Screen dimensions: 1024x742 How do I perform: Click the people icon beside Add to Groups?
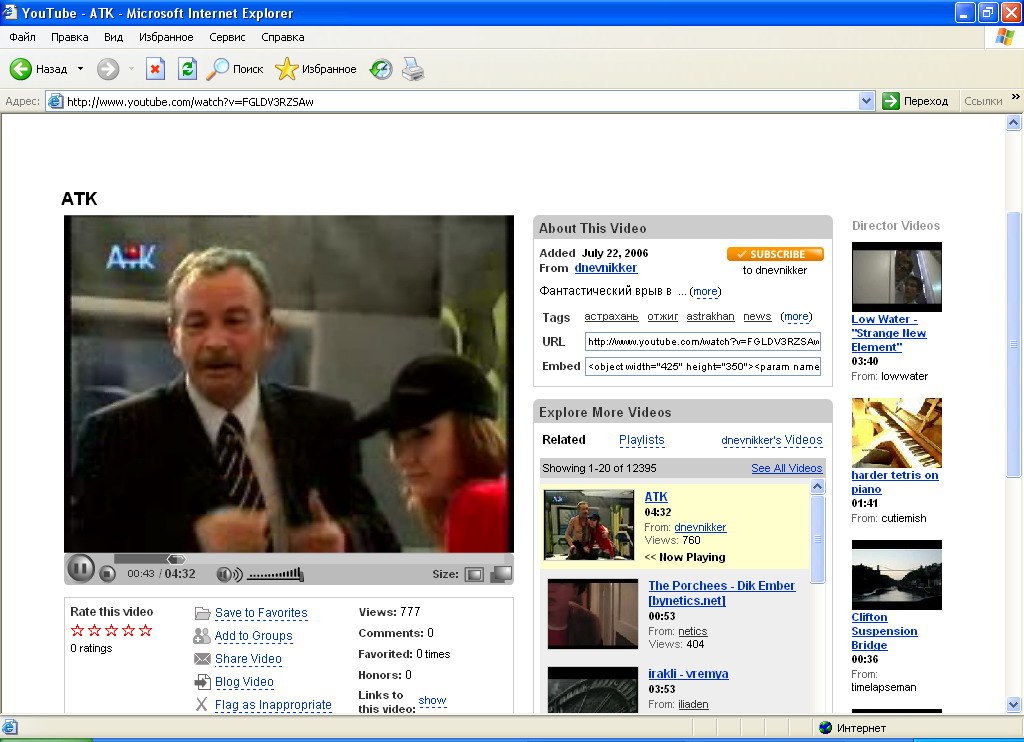(x=202, y=636)
